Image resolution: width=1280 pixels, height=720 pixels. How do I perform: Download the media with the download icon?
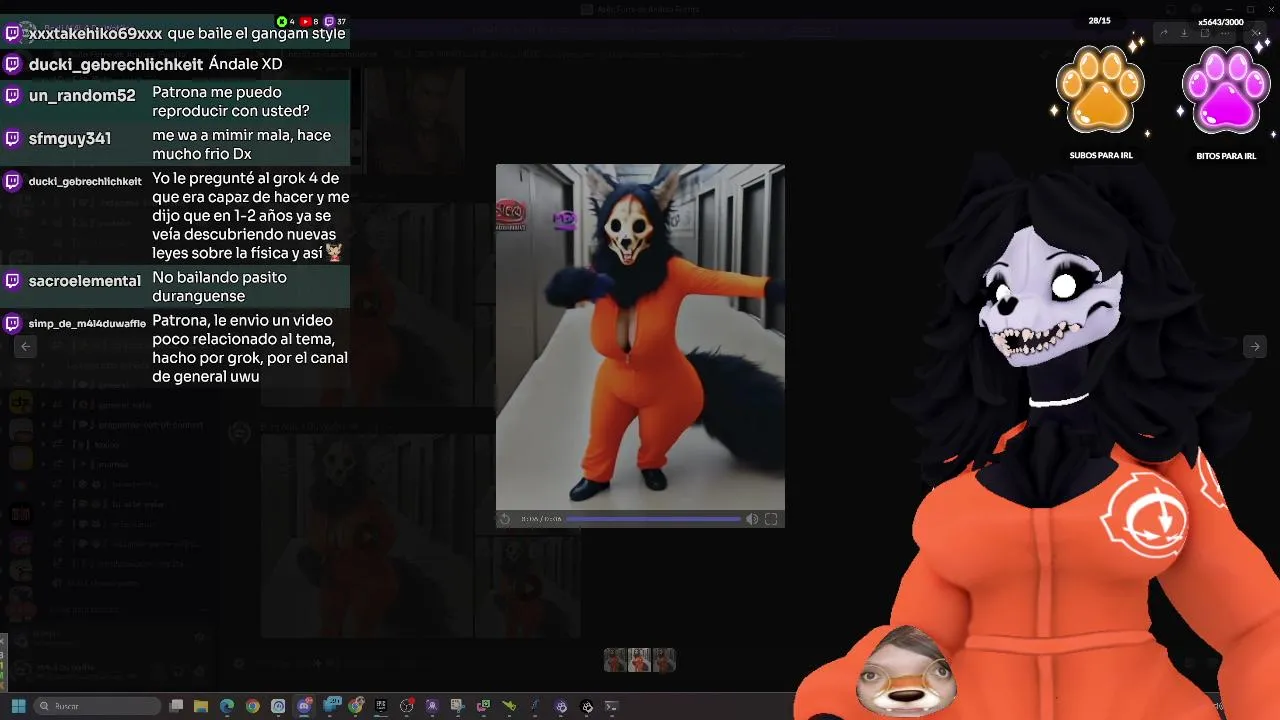[1184, 34]
